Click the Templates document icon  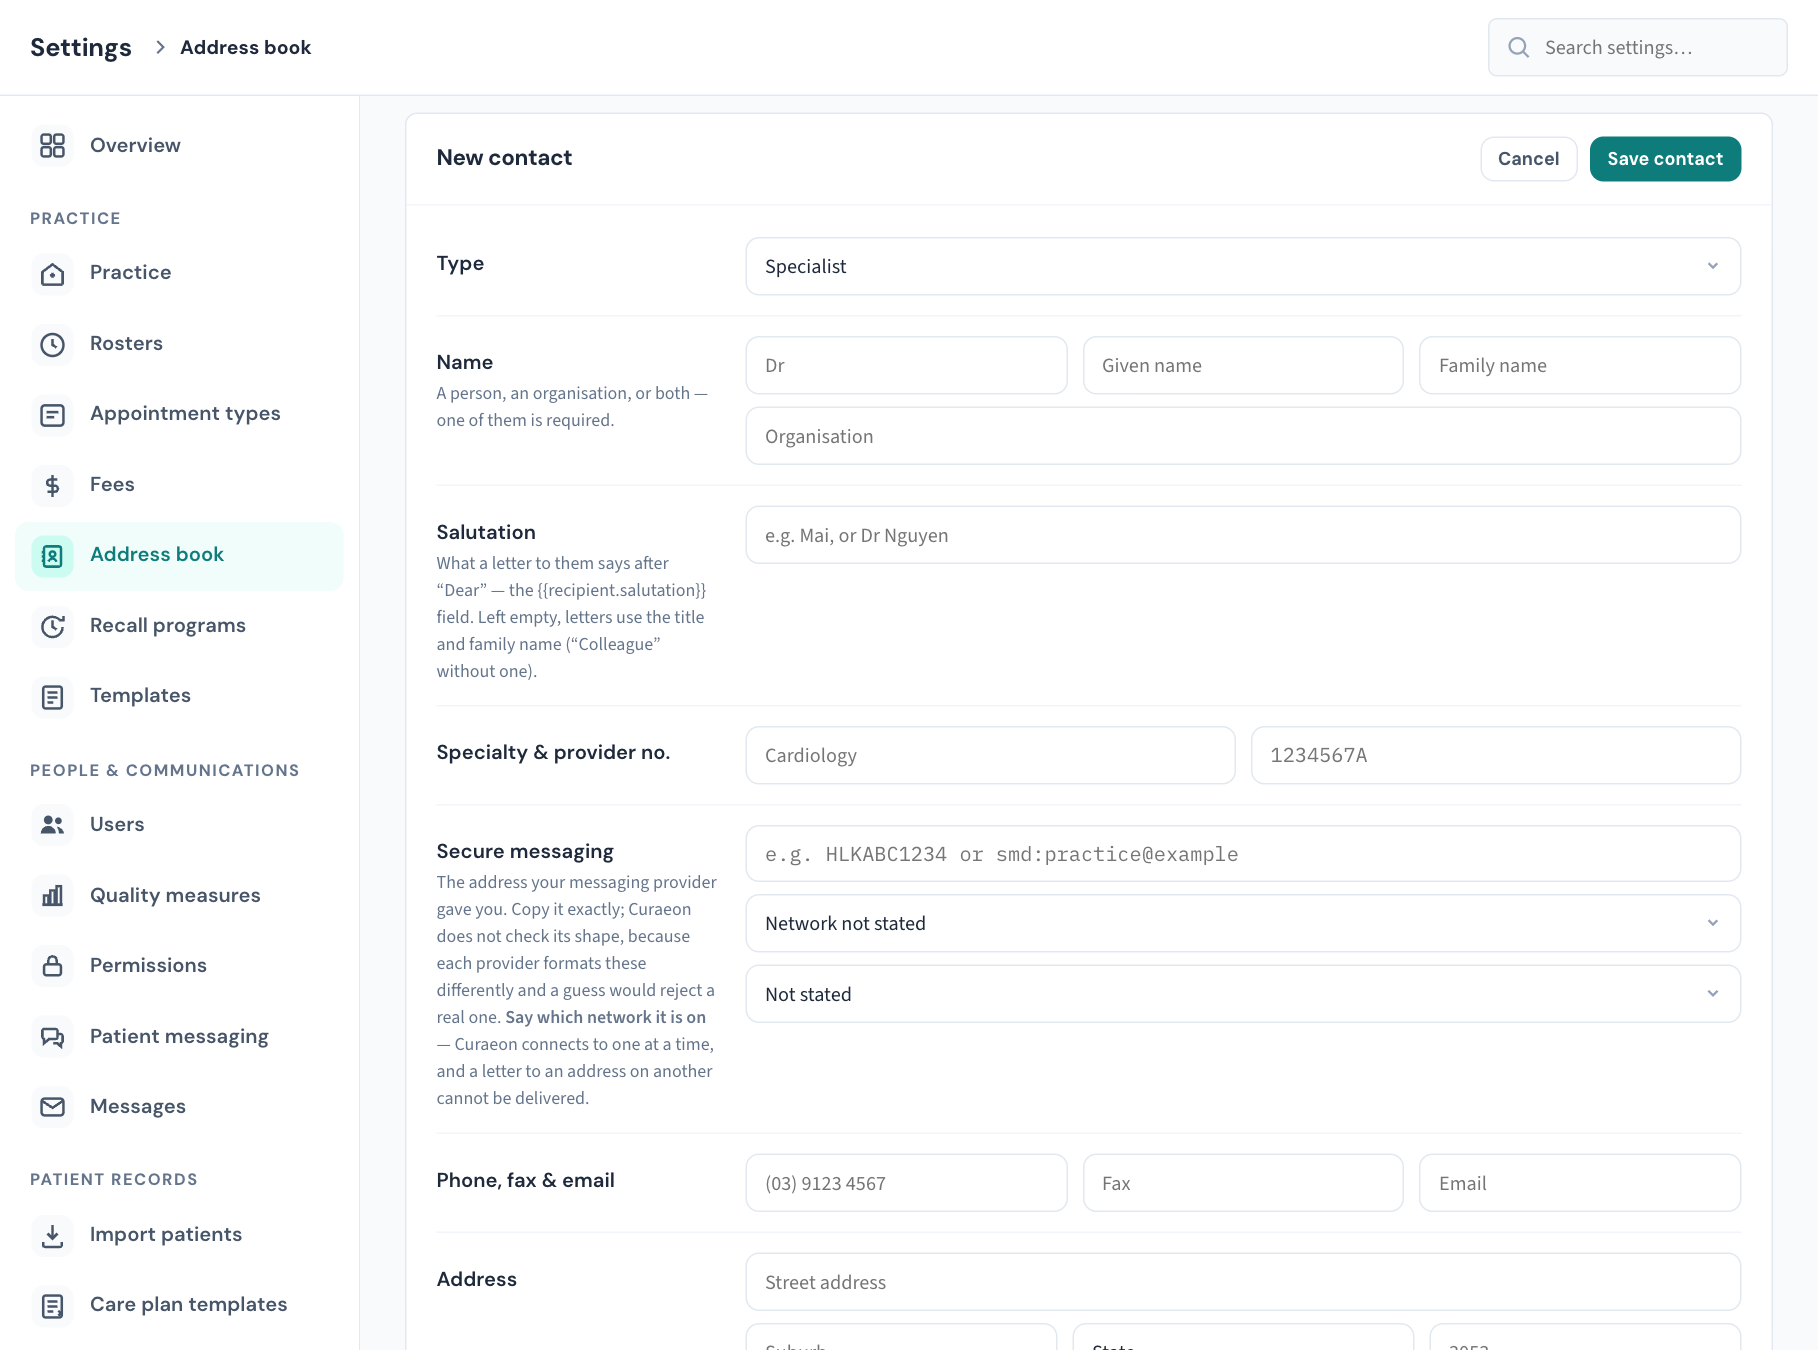pos(52,696)
